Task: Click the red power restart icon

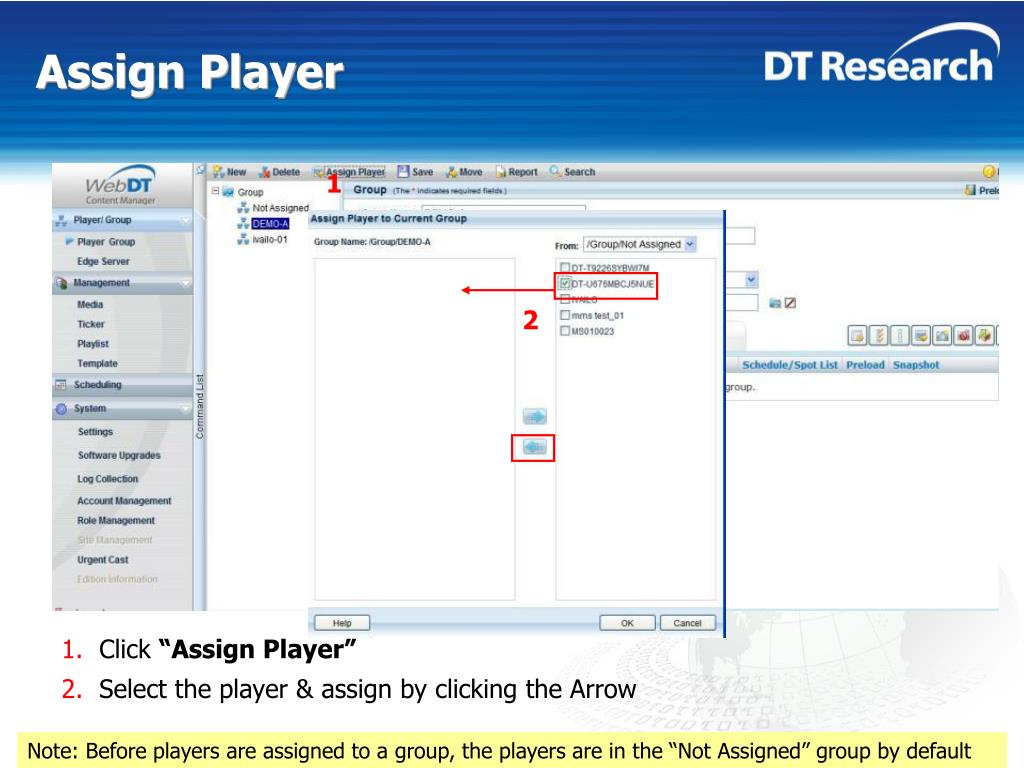Action: pos(963,336)
